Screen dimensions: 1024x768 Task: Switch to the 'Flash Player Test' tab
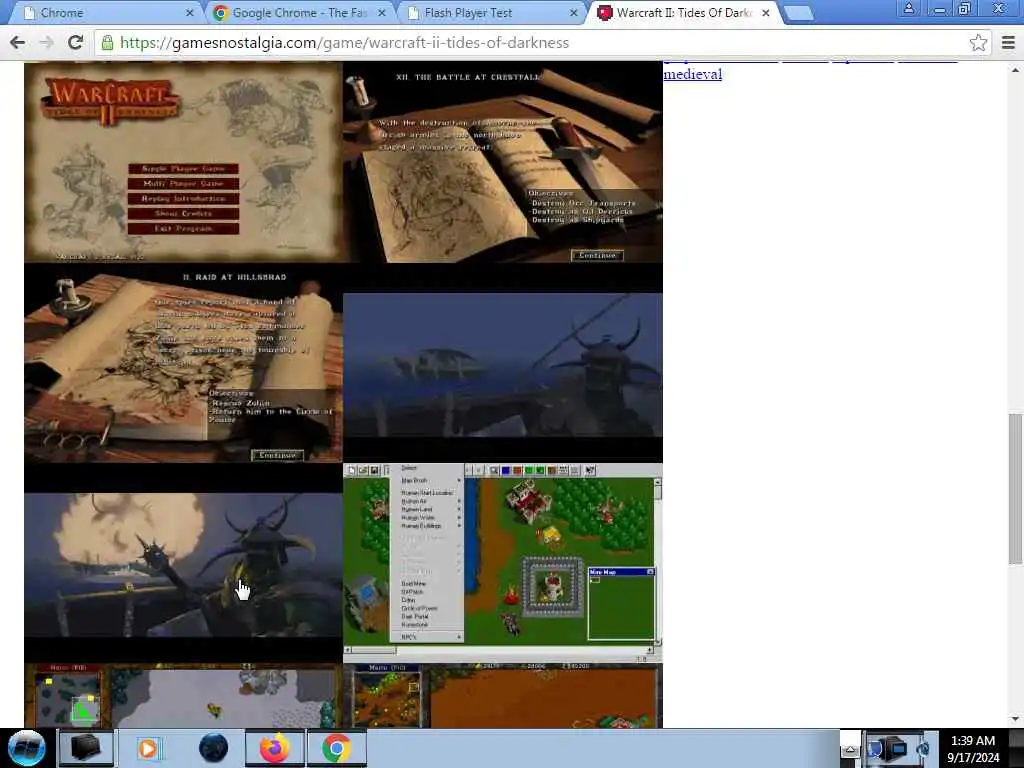490,12
